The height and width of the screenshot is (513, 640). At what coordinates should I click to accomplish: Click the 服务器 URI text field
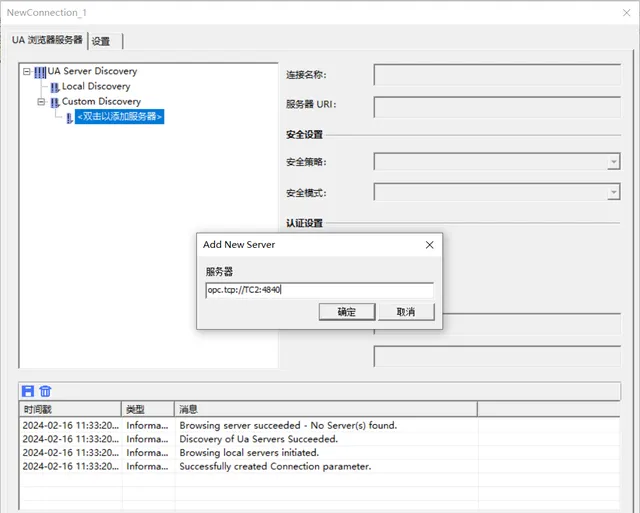pyautogui.click(x=497, y=107)
